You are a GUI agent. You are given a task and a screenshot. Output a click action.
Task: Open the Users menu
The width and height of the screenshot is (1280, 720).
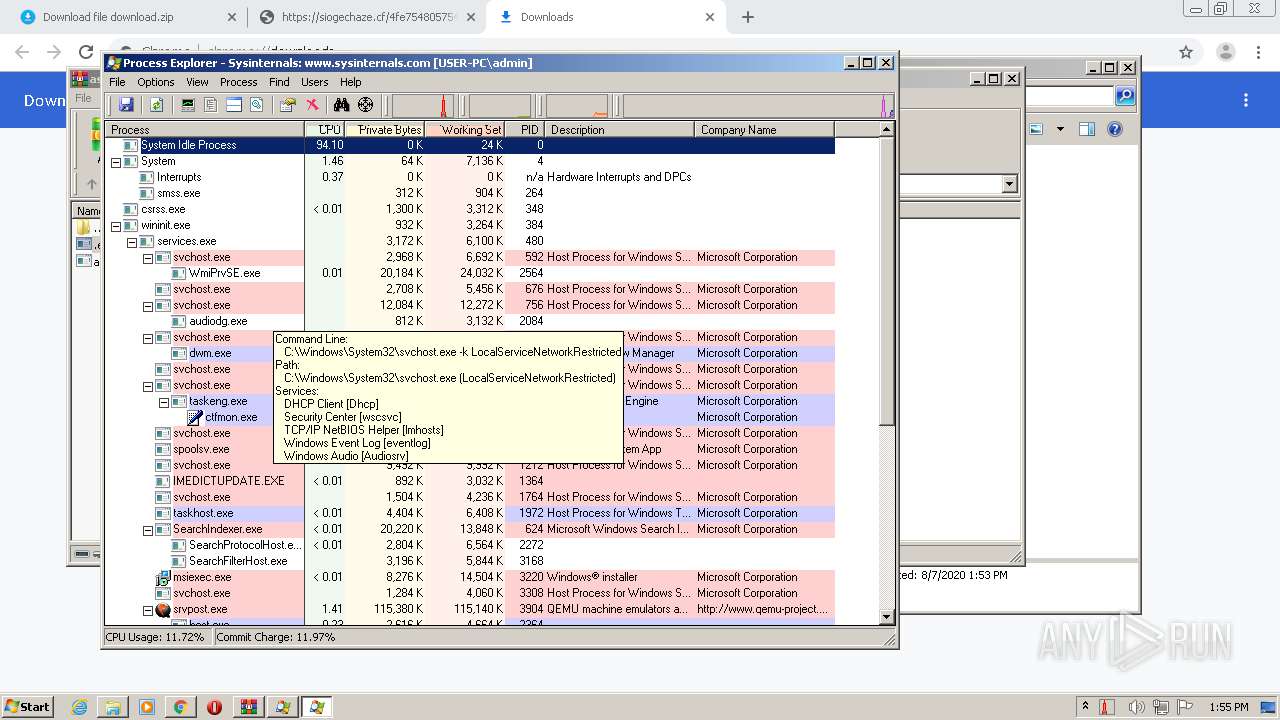point(315,82)
